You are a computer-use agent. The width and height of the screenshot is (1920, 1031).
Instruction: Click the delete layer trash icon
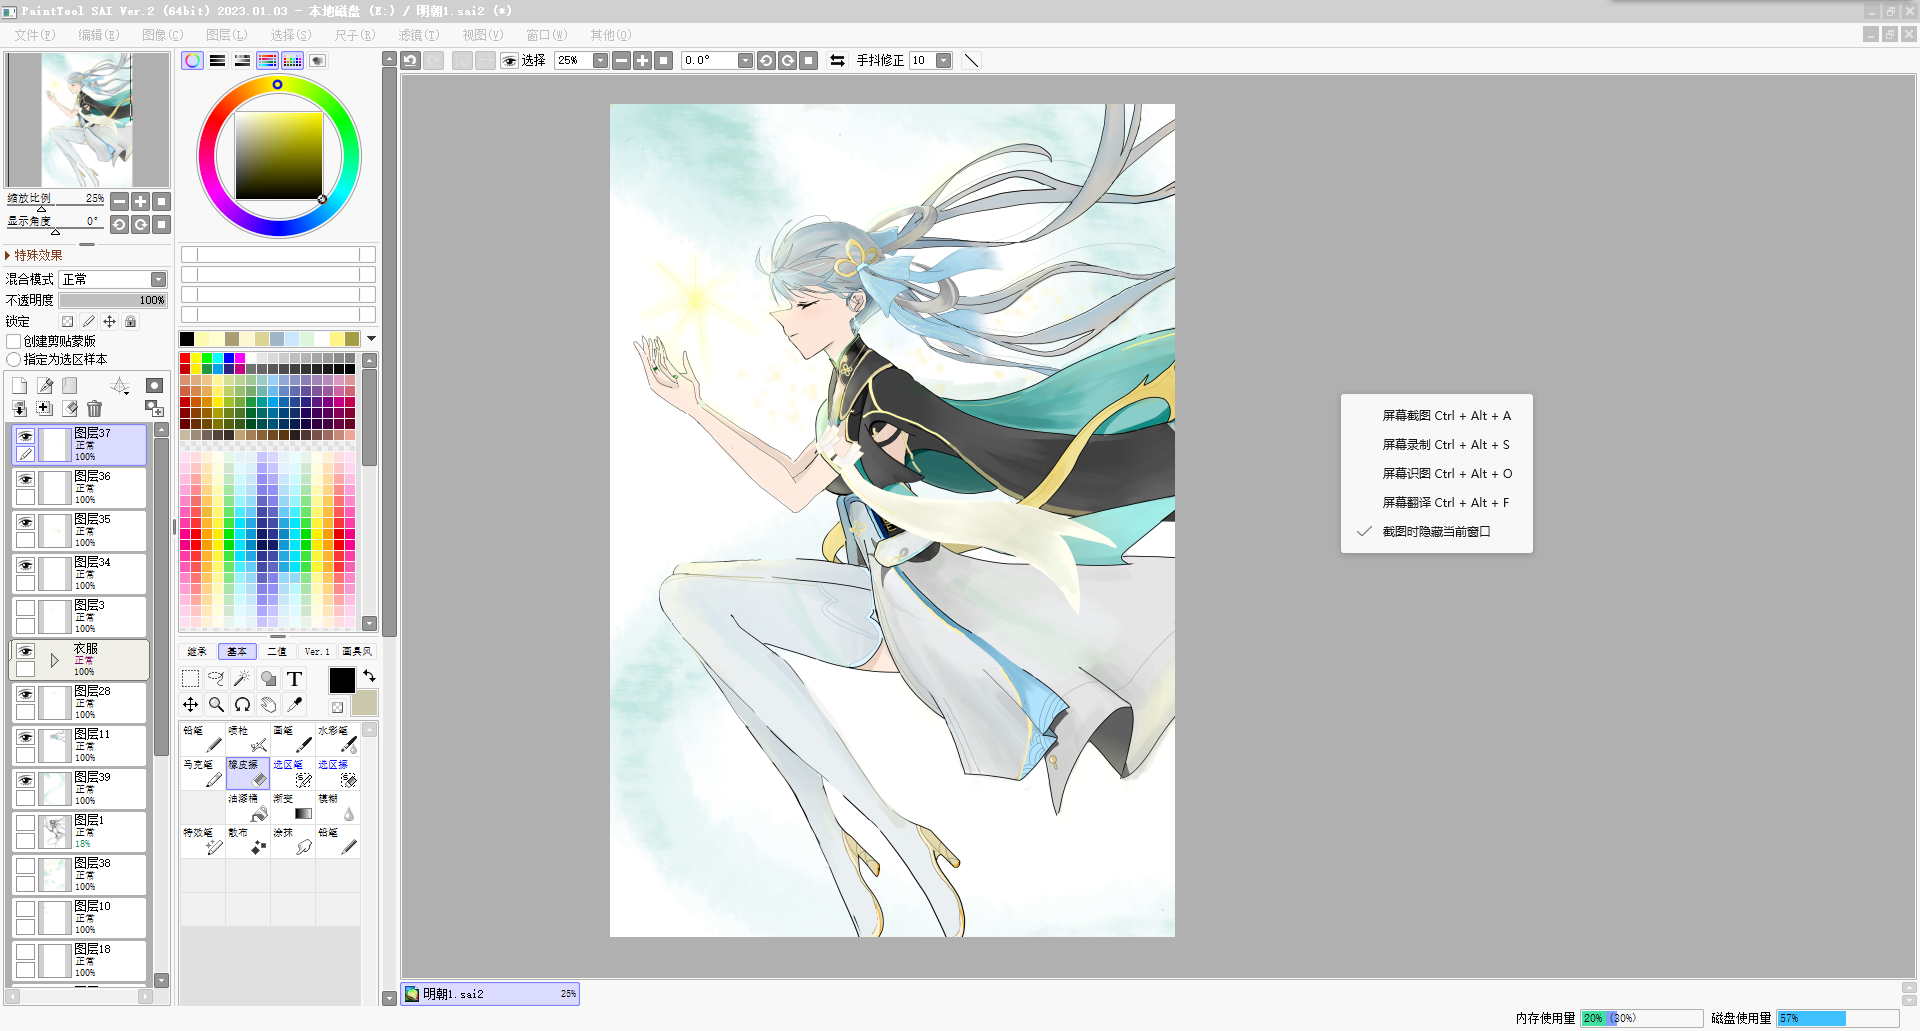94,408
